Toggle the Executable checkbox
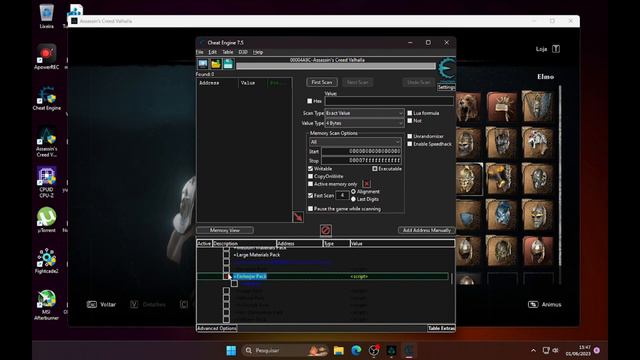Viewport: 640px width, 360px height. (x=374, y=169)
